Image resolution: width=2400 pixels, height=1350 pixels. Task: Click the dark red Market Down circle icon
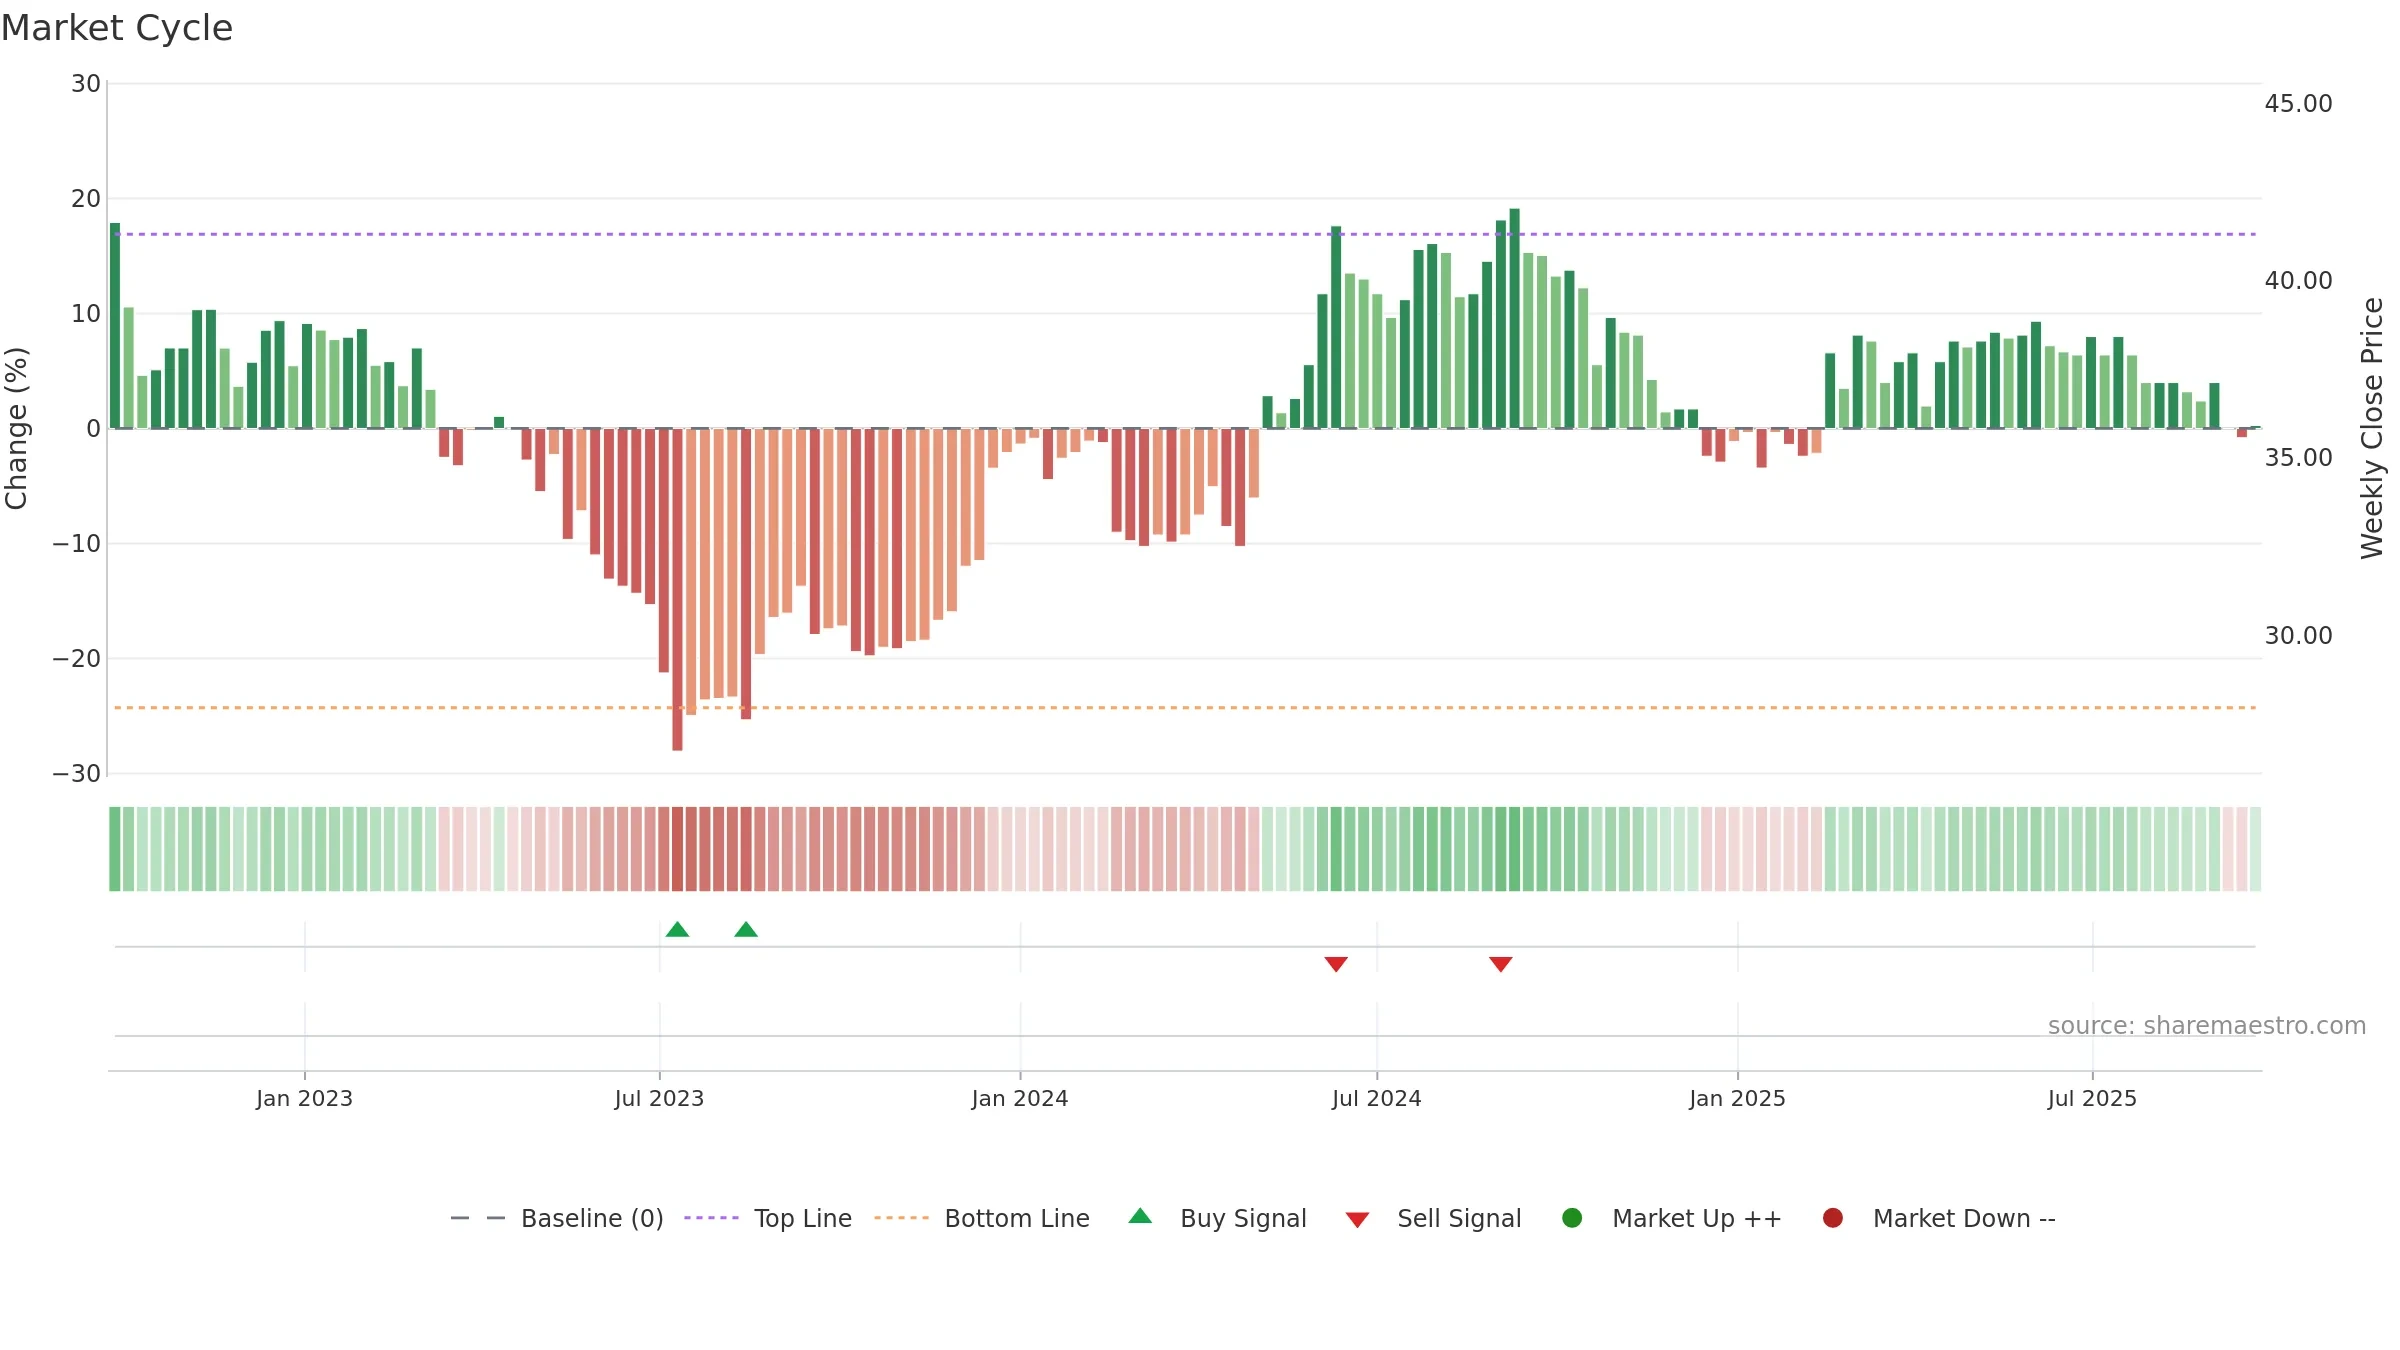[x=1833, y=1218]
